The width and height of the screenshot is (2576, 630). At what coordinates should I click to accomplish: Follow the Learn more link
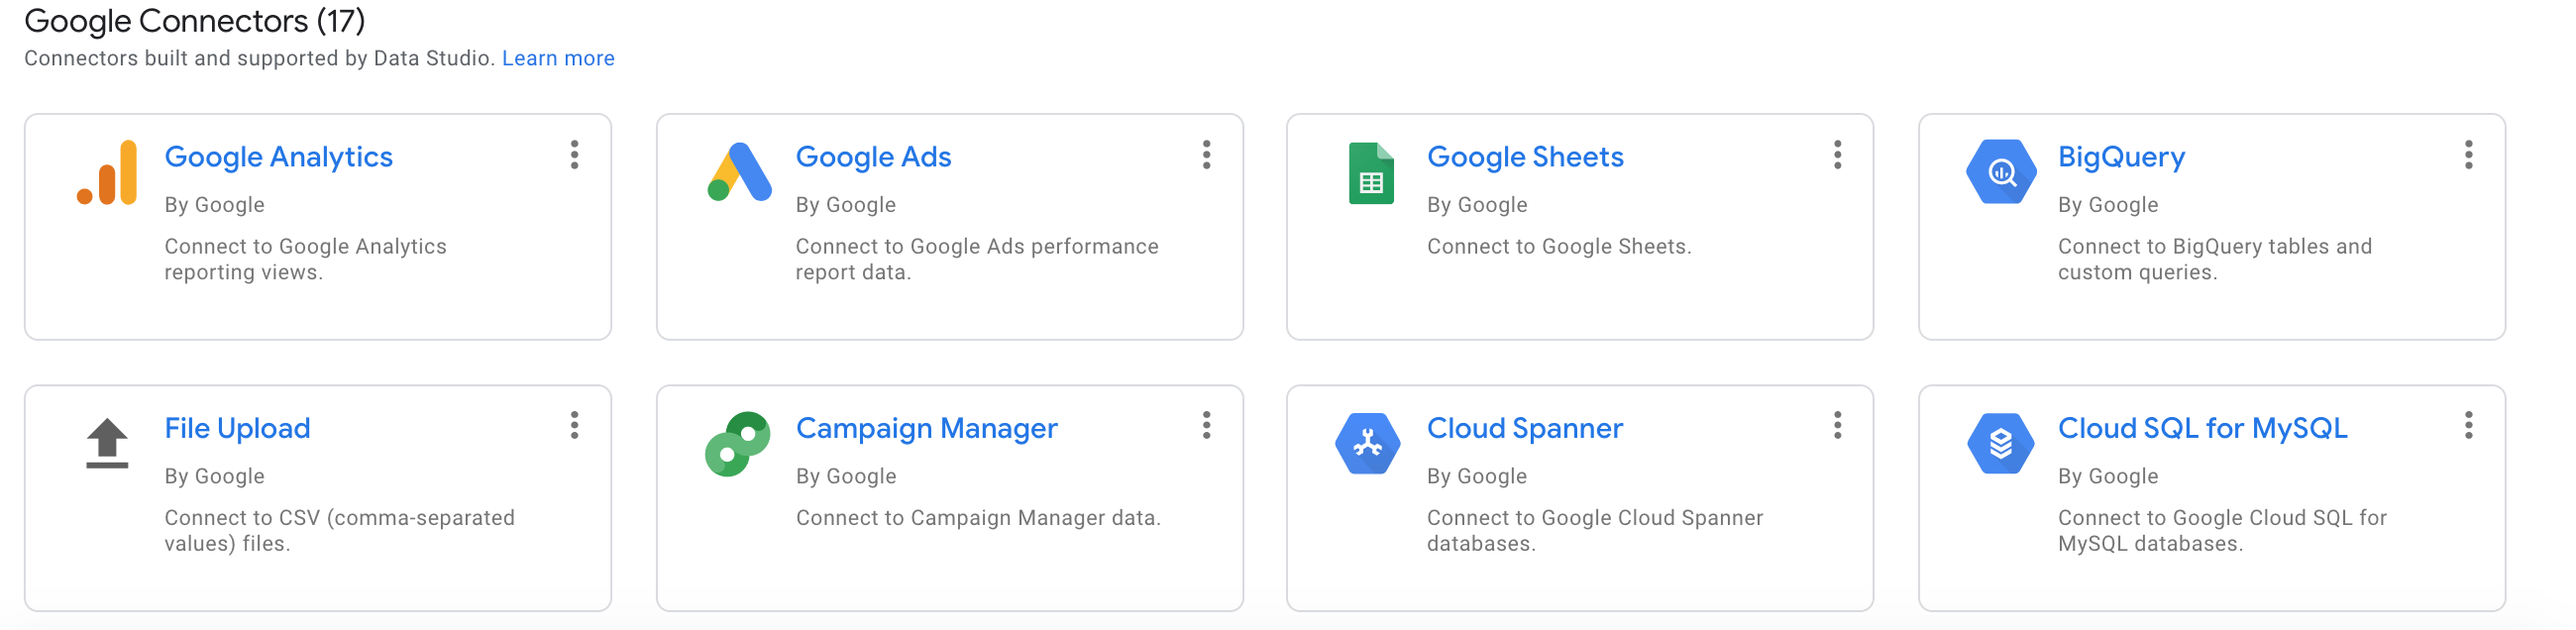pyautogui.click(x=558, y=58)
